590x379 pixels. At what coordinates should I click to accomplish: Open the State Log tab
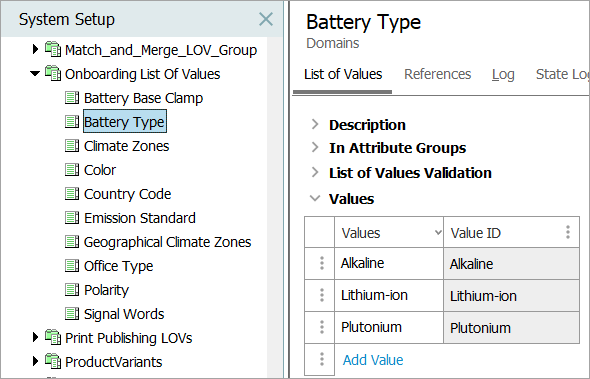(x=562, y=74)
